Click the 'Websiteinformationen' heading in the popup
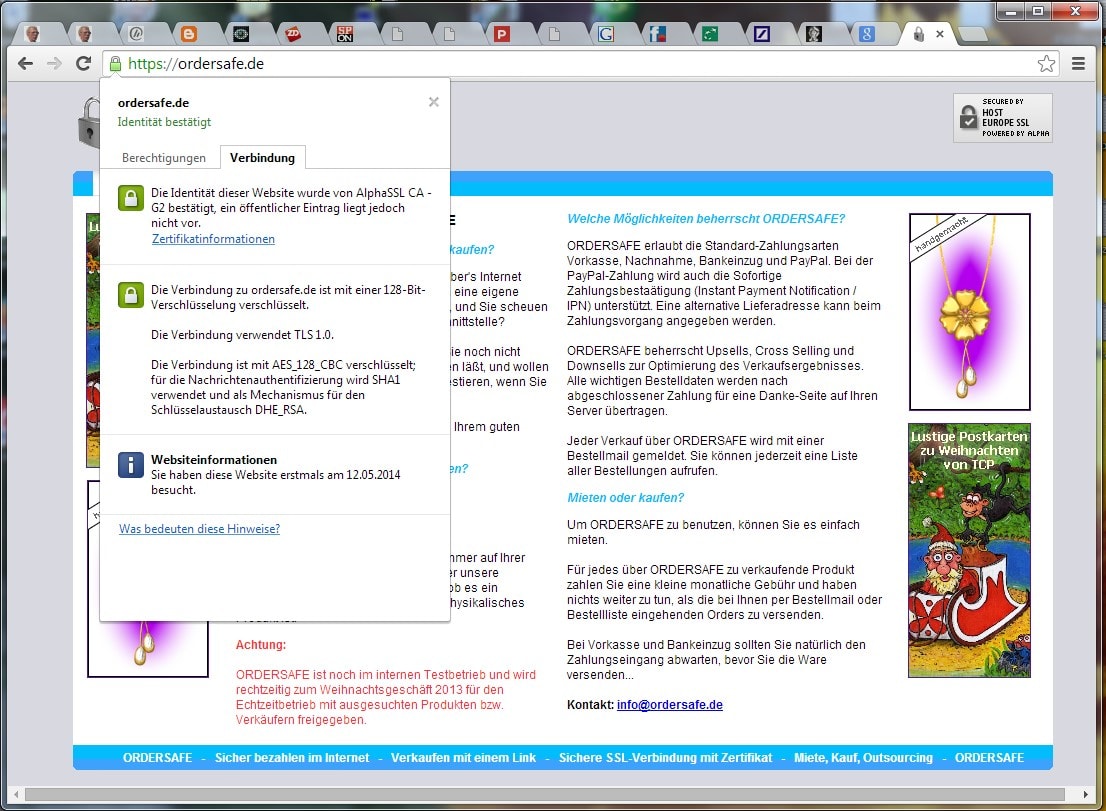The image size is (1106, 811). pos(214,460)
